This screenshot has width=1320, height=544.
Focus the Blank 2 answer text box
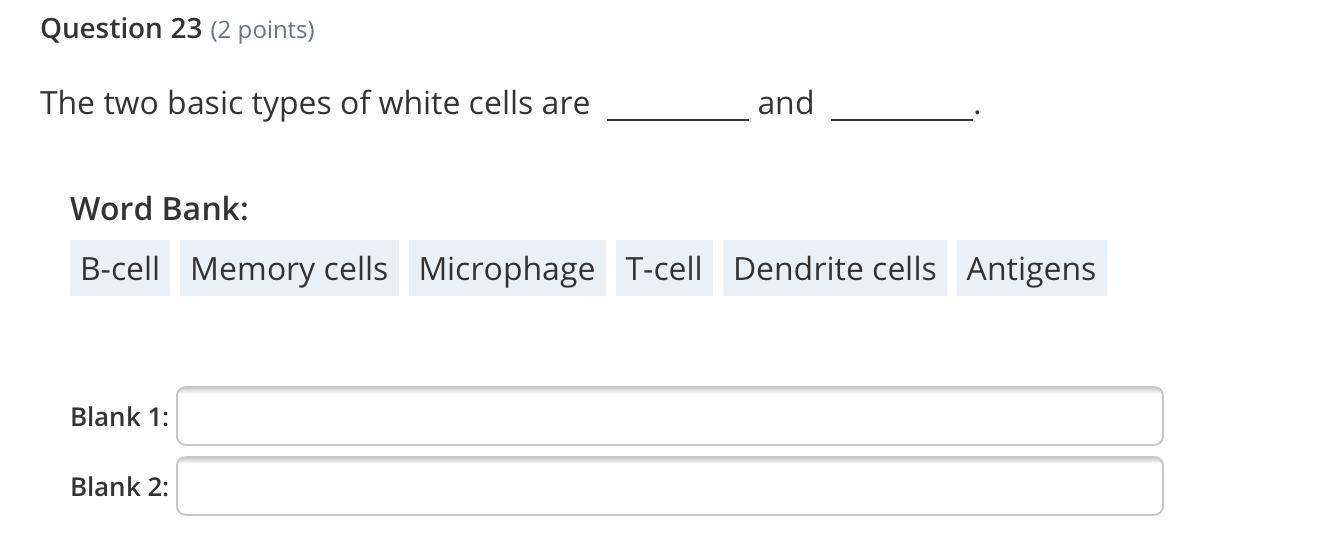tap(669, 486)
